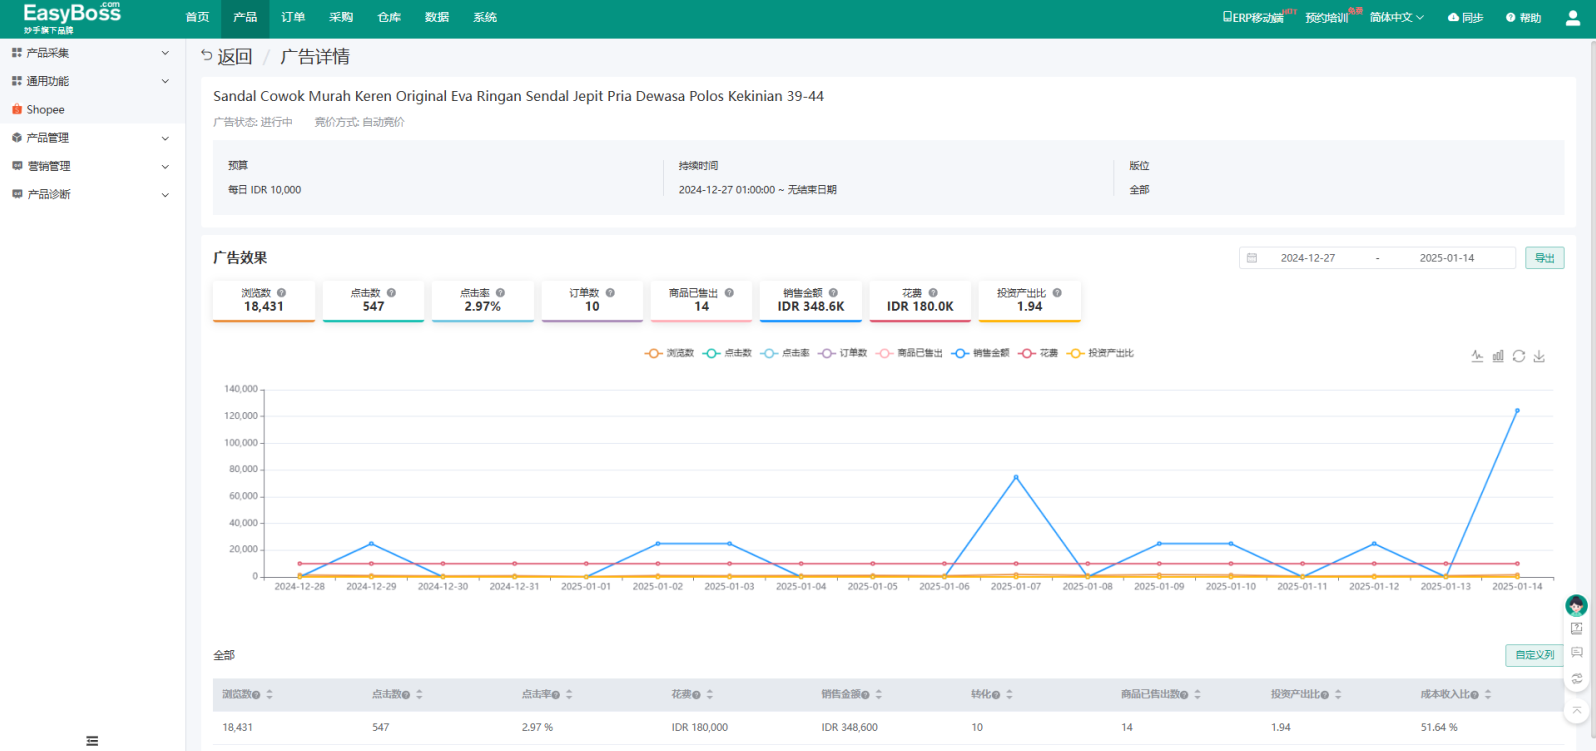Viewport: 1596px width, 751px height.
Task: Click help icon beside 点击率 card
Action: point(500,293)
